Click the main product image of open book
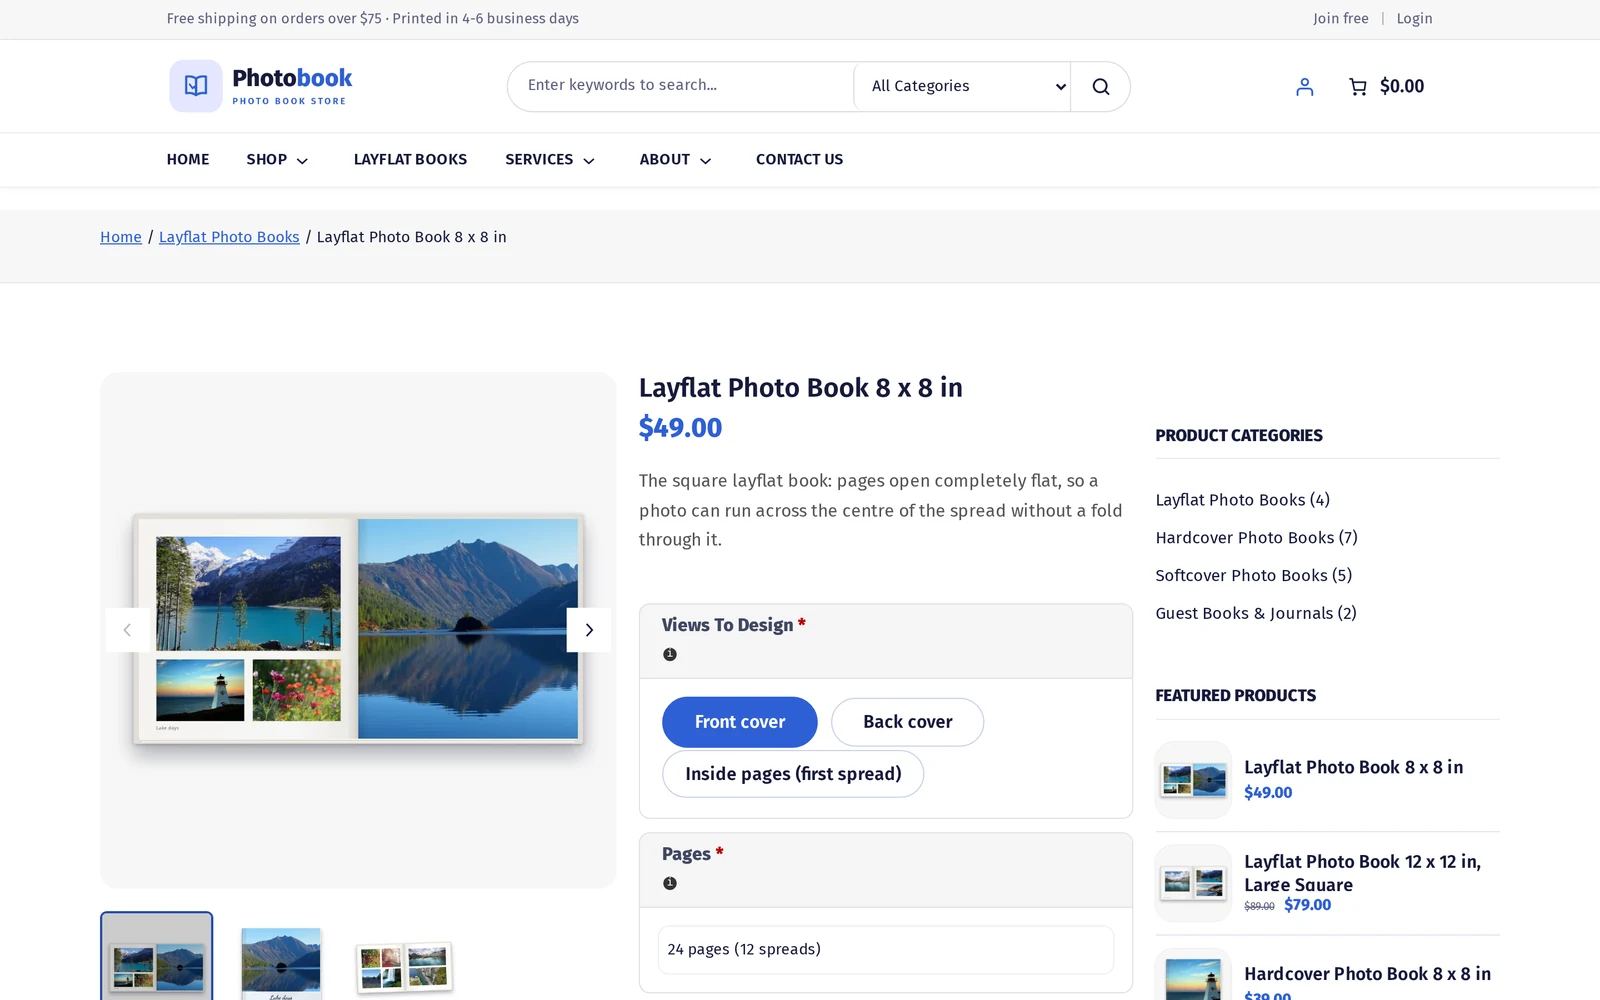The width and height of the screenshot is (1600, 1000). pyautogui.click(x=358, y=630)
